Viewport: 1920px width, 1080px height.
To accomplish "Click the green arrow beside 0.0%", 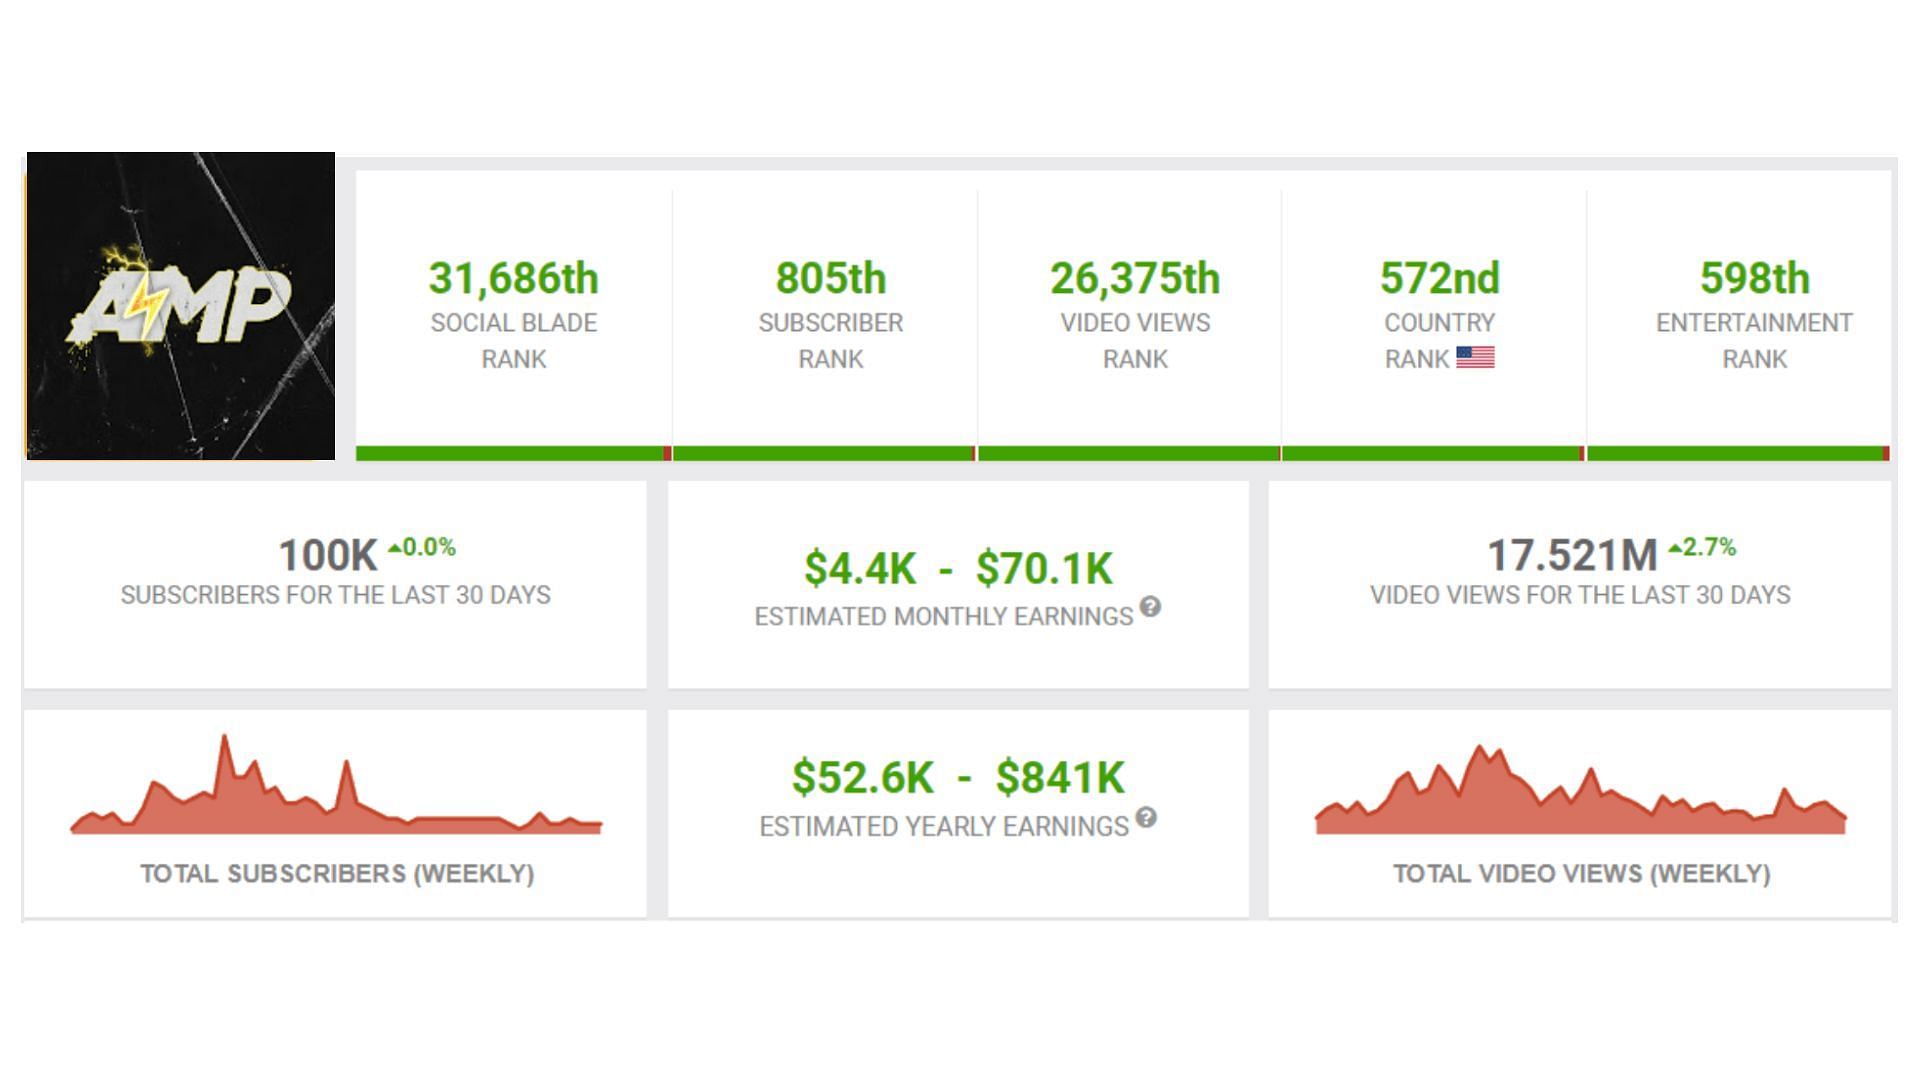I will coord(394,547).
